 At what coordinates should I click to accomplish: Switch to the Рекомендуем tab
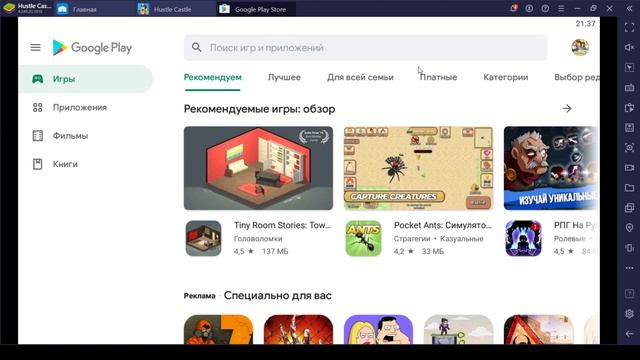pyautogui.click(x=213, y=77)
